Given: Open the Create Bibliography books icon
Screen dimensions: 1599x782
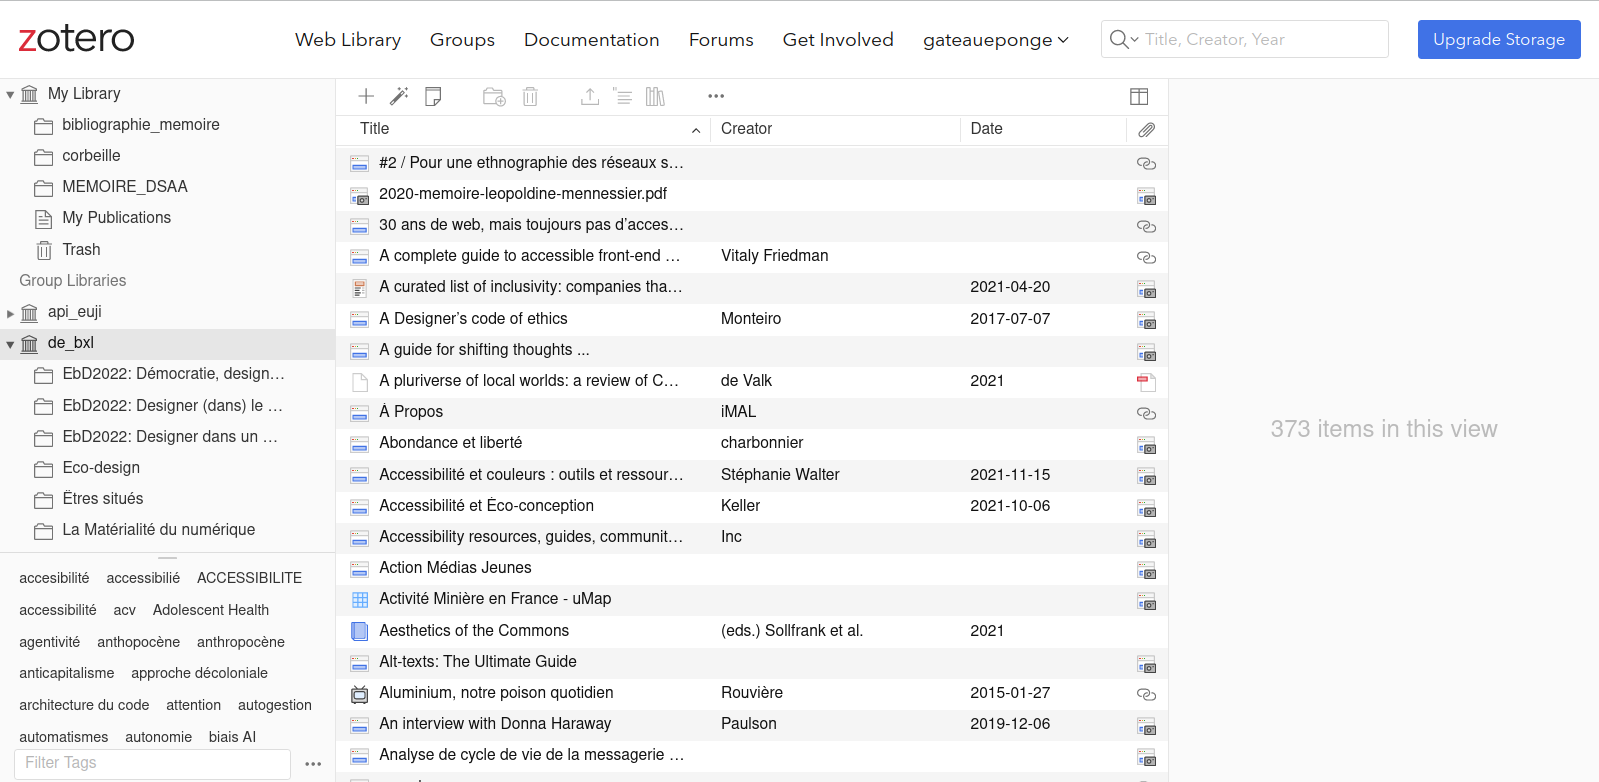Looking at the screenshot, I should click(x=655, y=96).
